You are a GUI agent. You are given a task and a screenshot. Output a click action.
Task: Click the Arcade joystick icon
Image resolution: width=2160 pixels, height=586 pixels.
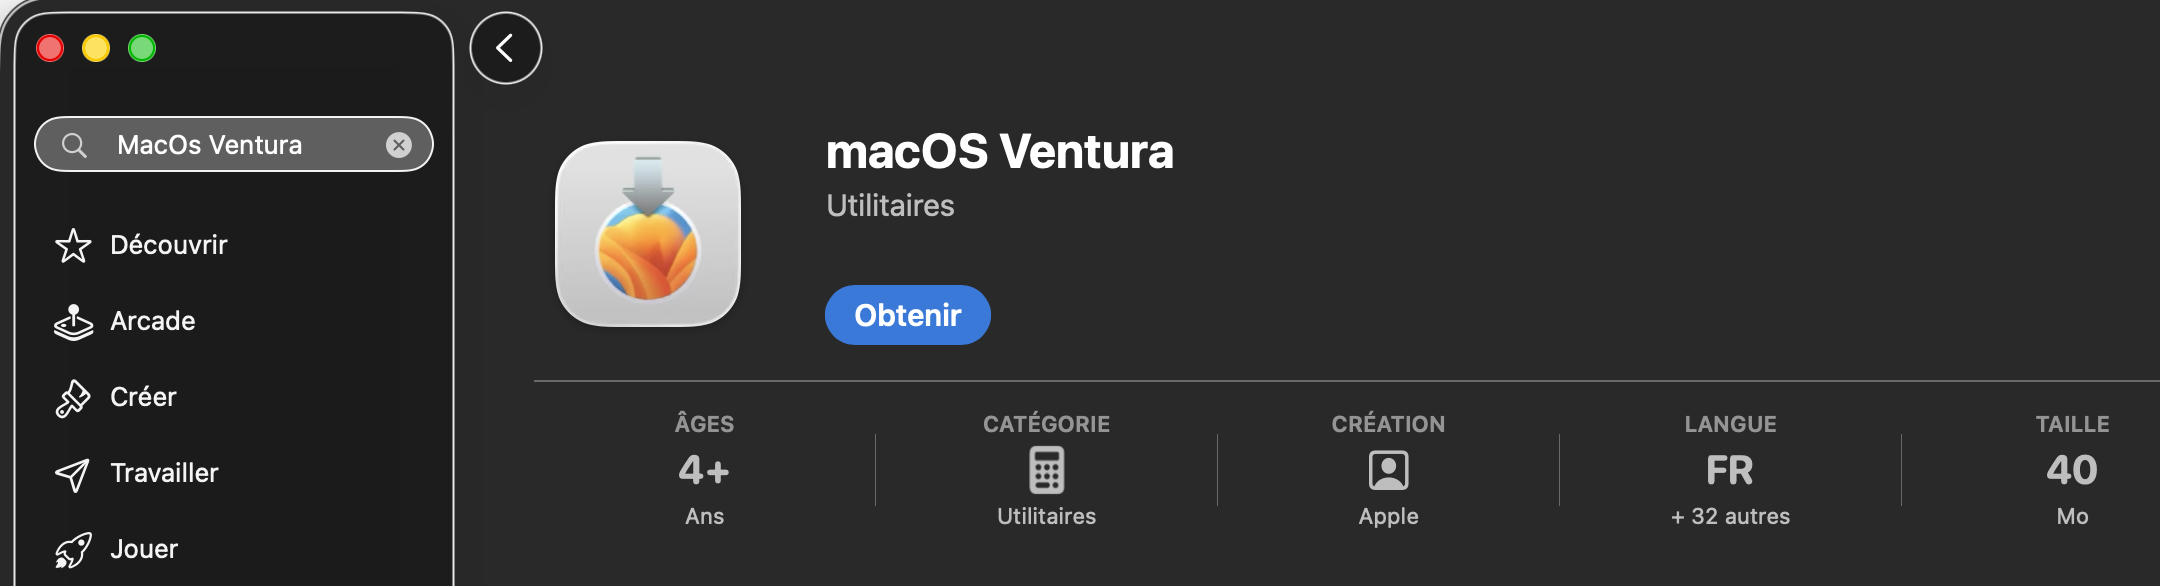pyautogui.click(x=73, y=322)
